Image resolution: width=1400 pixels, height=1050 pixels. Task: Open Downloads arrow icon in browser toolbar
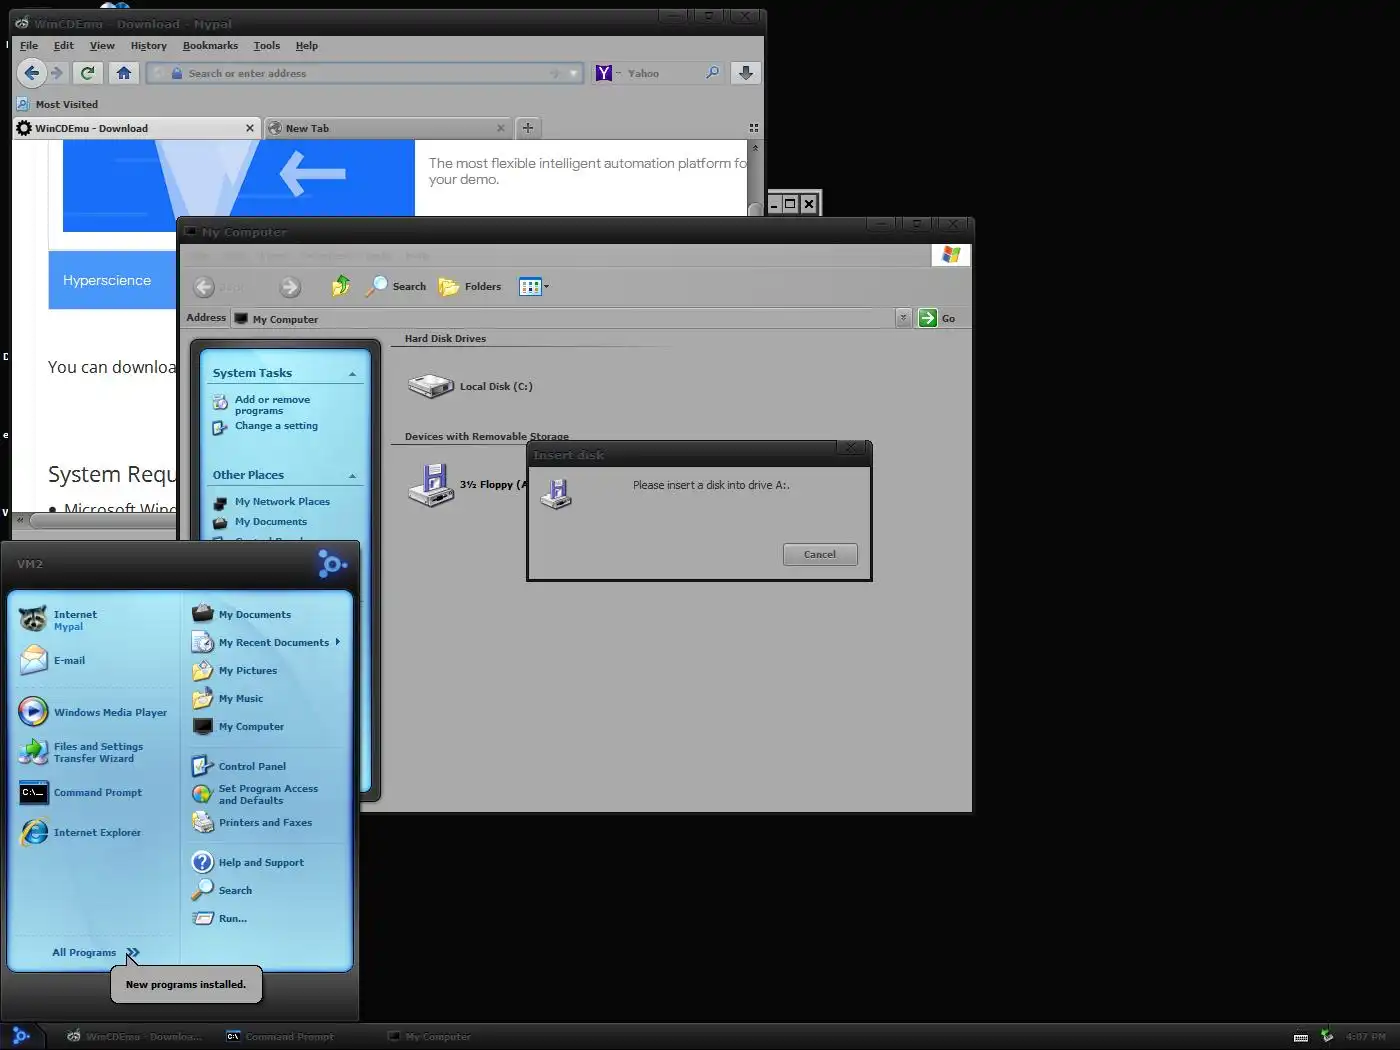click(x=745, y=72)
